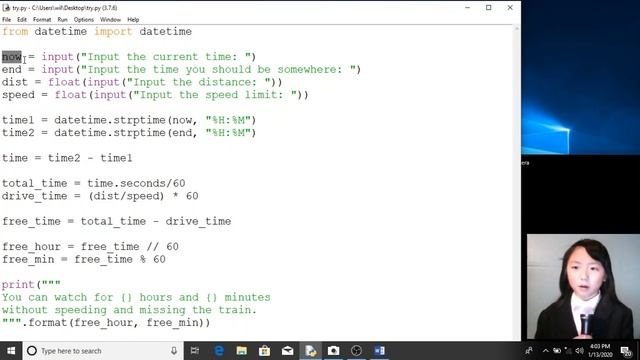This screenshot has height=360, width=640.
Task: Click 'without speeding and missing the train.' line
Action: (x=129, y=310)
